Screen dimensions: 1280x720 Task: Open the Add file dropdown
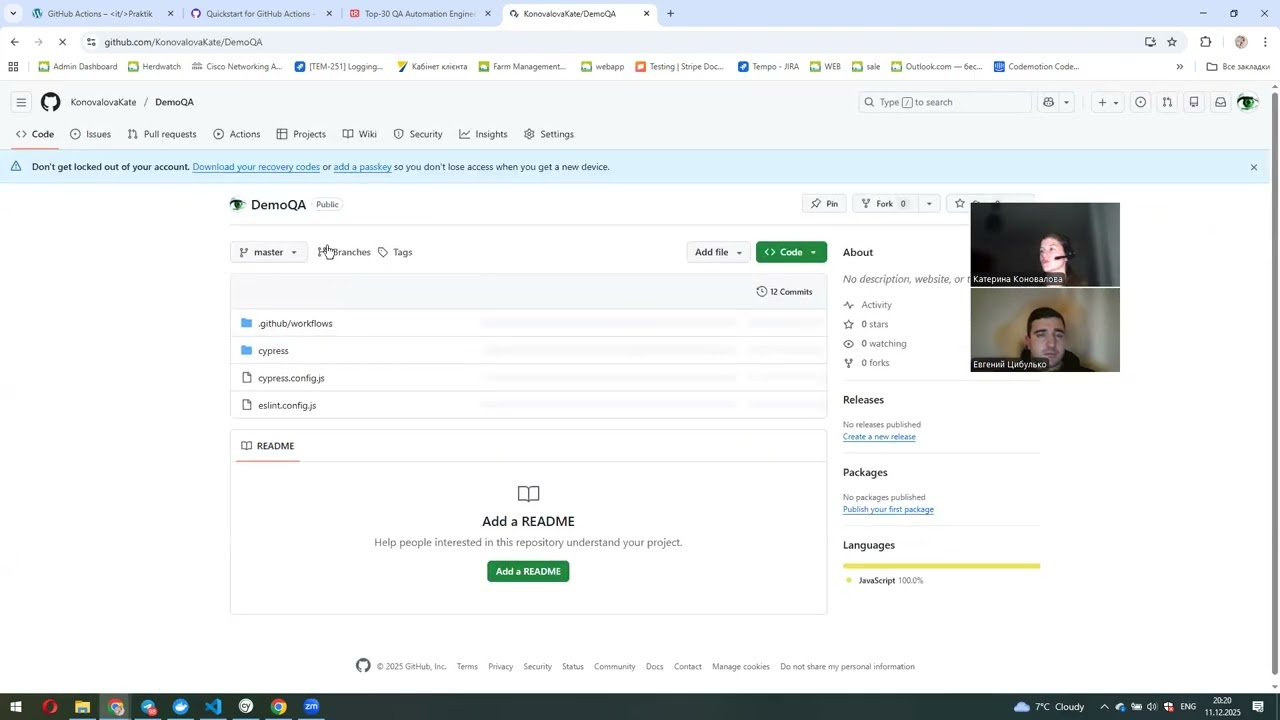718,252
